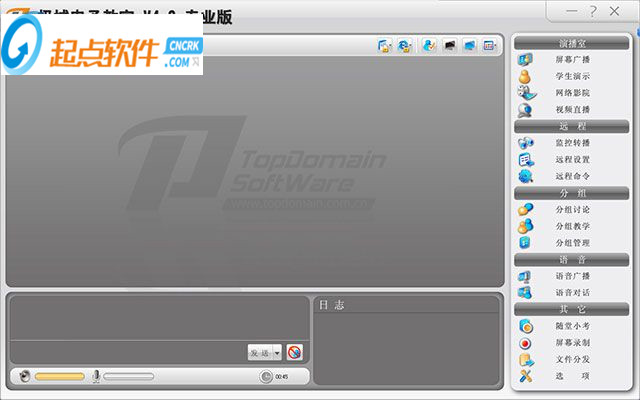
Task: Click in the chat message input field
Action: tap(129, 352)
